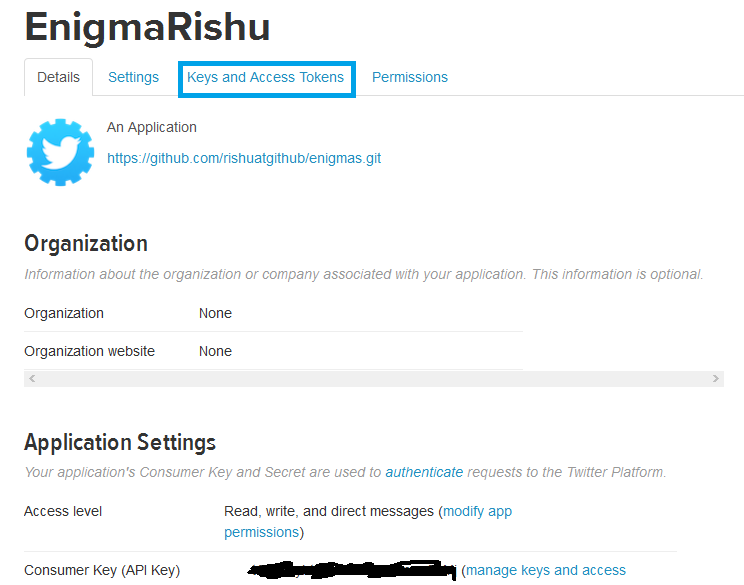Viewport: 744px width, 585px height.
Task: Switch to the Settings tab
Action: (x=133, y=78)
